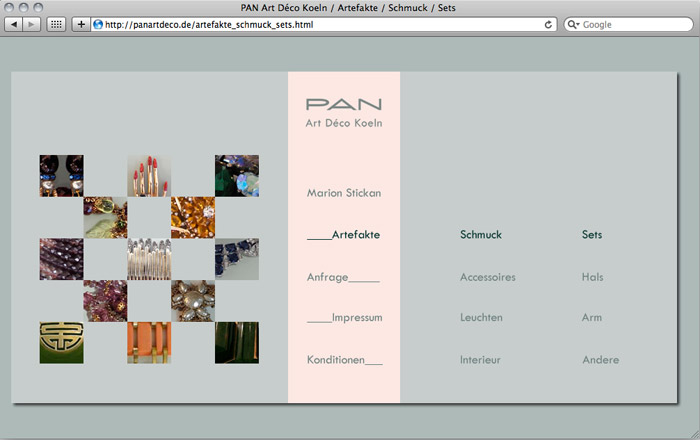
Task: Select the Accessoires category
Action: click(488, 277)
